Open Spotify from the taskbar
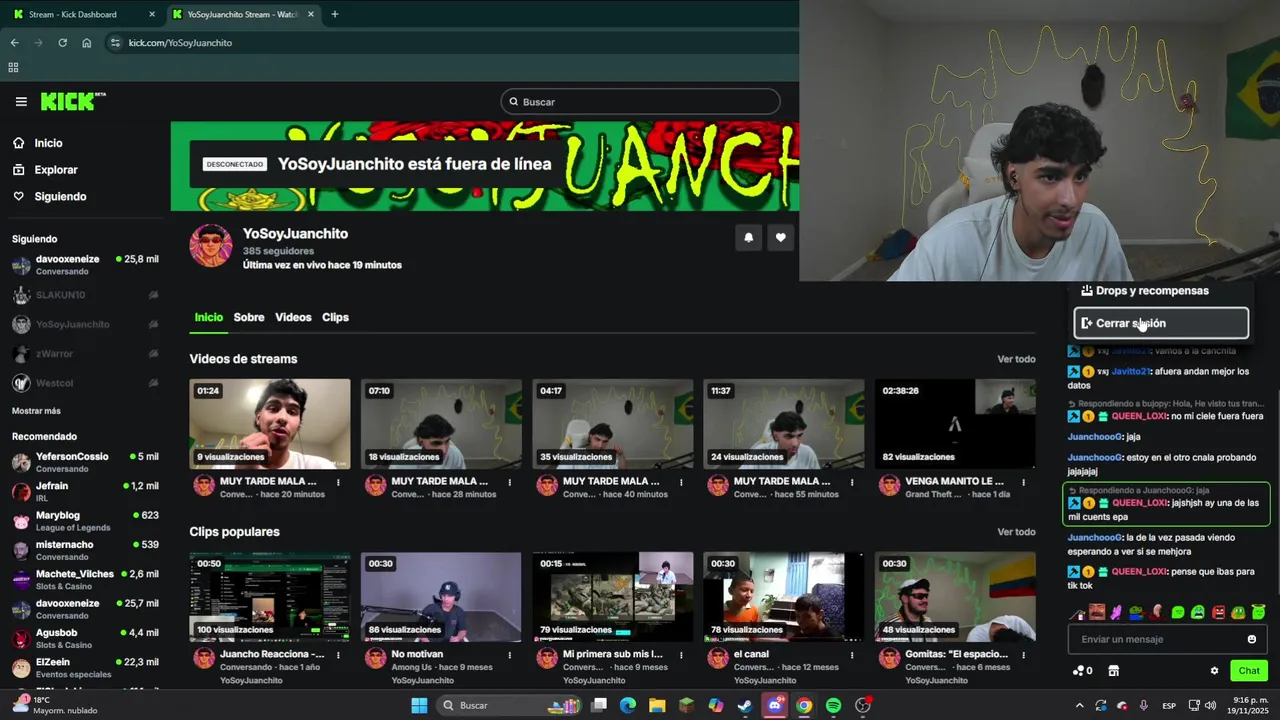The height and width of the screenshot is (720, 1280). click(x=833, y=706)
